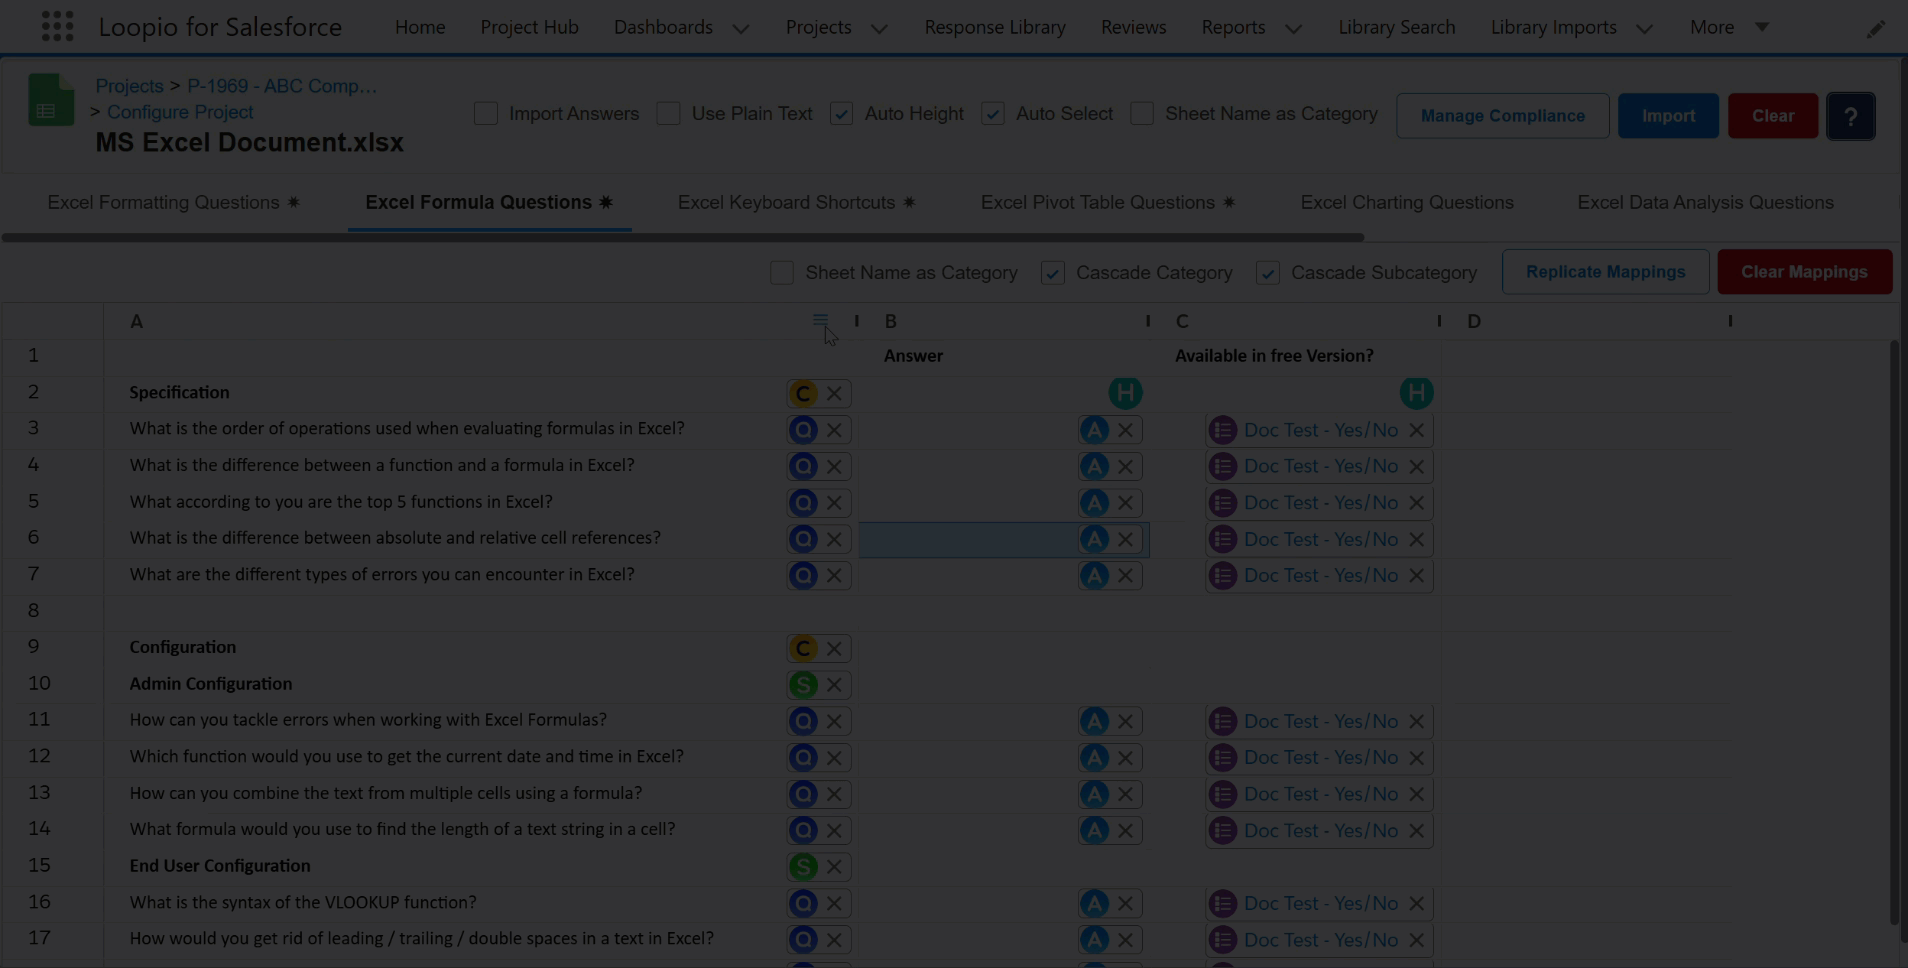Open the Configure Project breadcrumb link

(x=180, y=112)
